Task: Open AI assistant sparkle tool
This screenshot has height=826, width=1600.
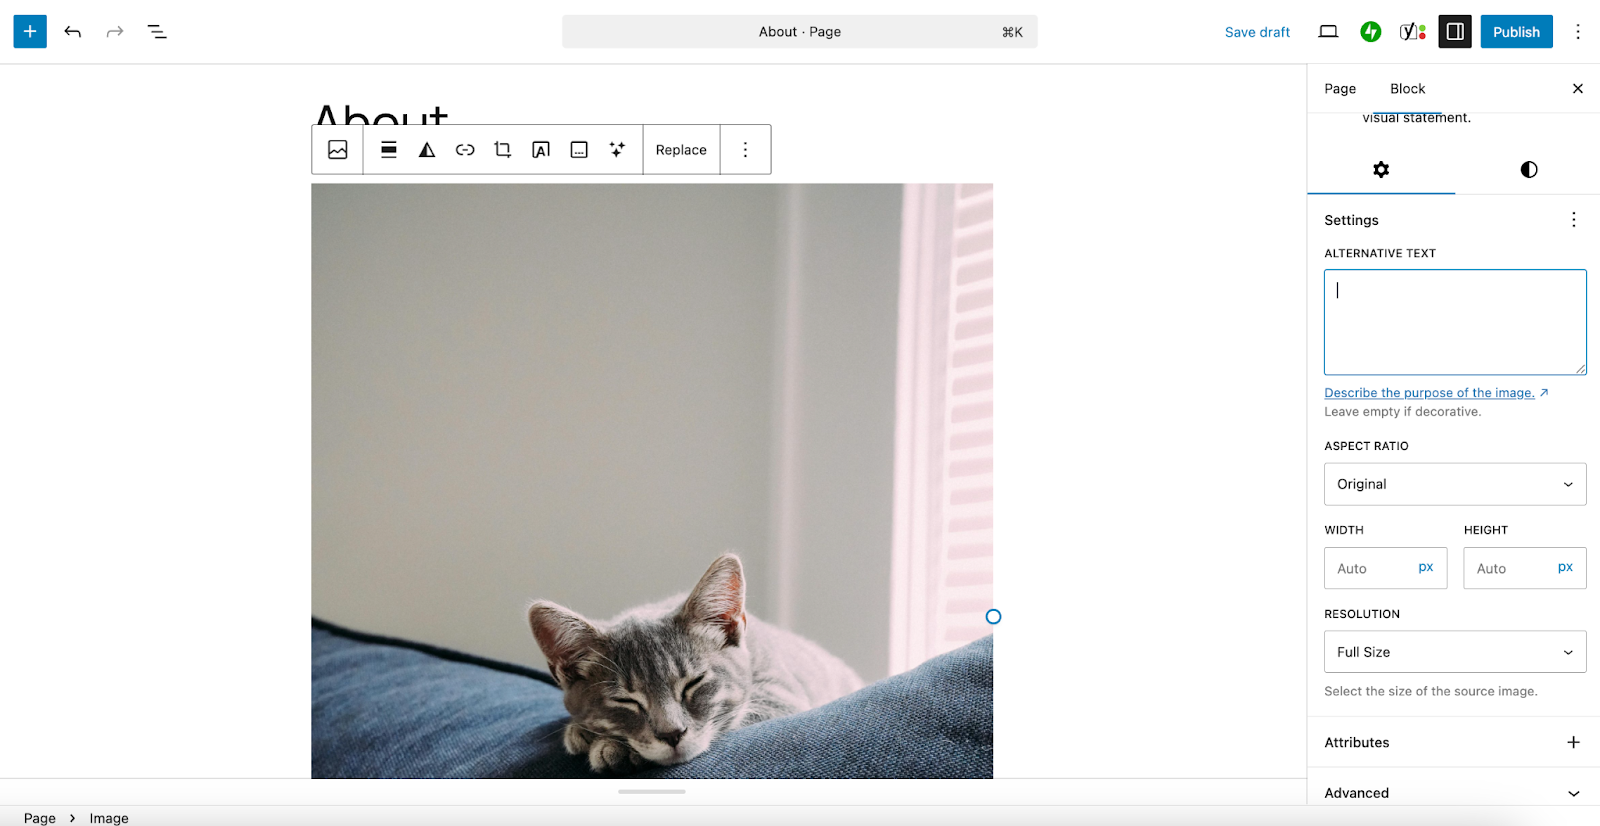Action: click(617, 150)
